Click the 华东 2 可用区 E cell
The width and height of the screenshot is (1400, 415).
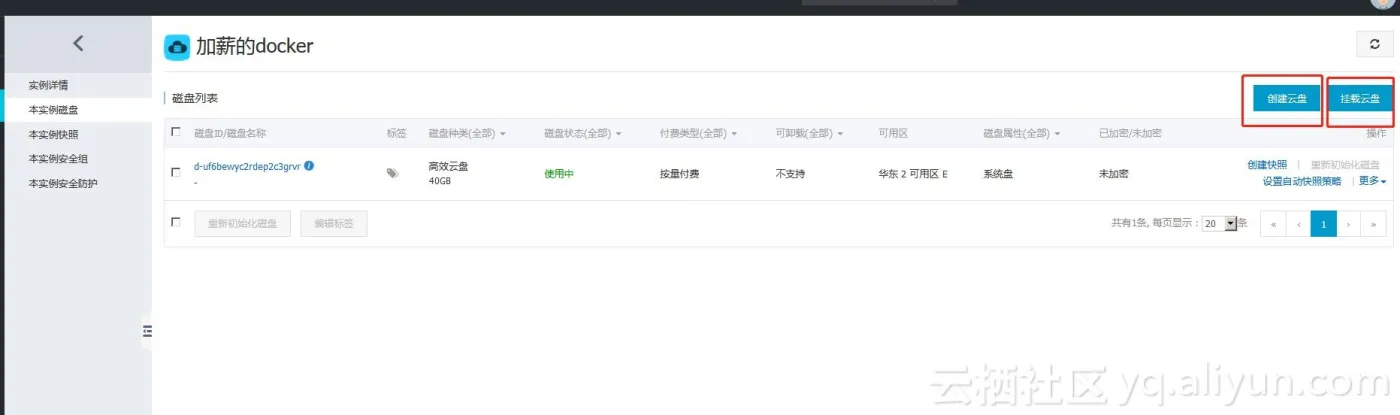point(913,174)
